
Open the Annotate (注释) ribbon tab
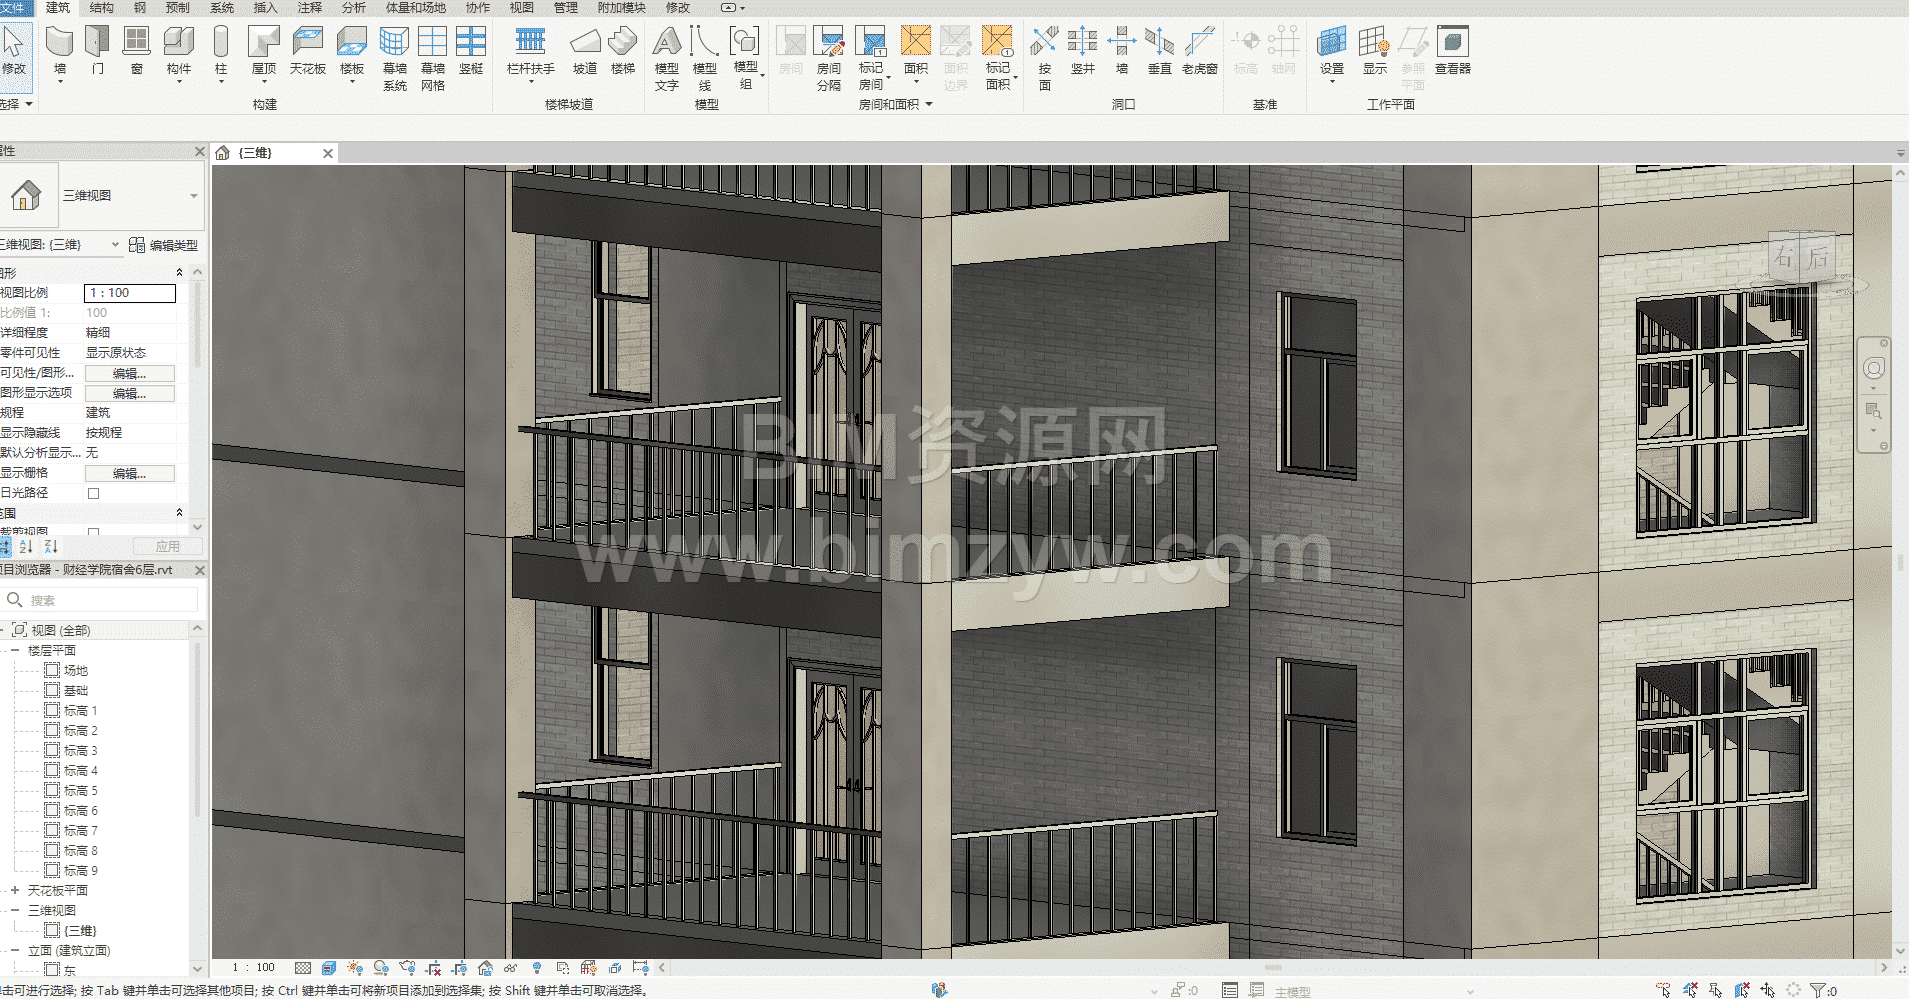309,8
